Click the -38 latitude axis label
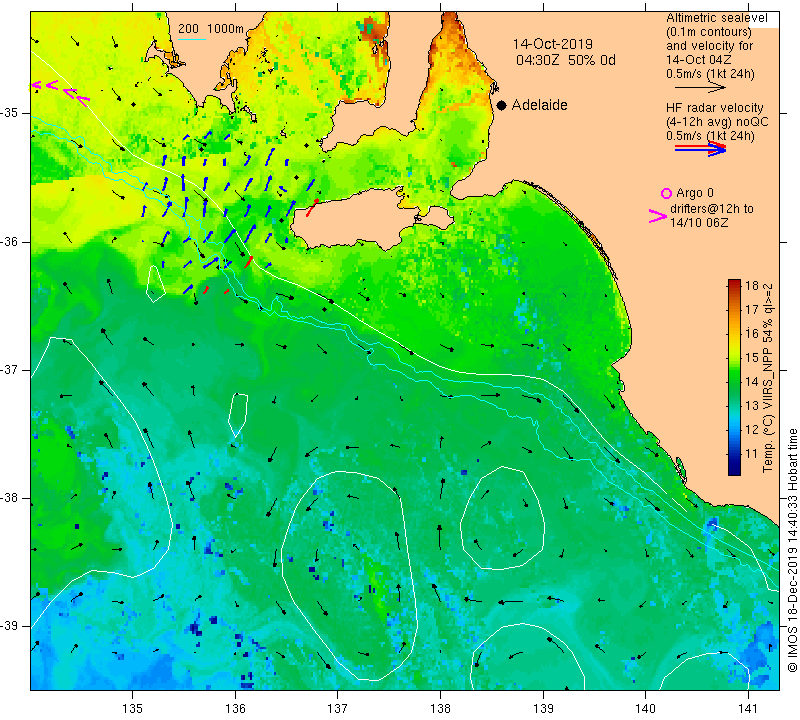This screenshot has width=800, height=720. coord(11,498)
